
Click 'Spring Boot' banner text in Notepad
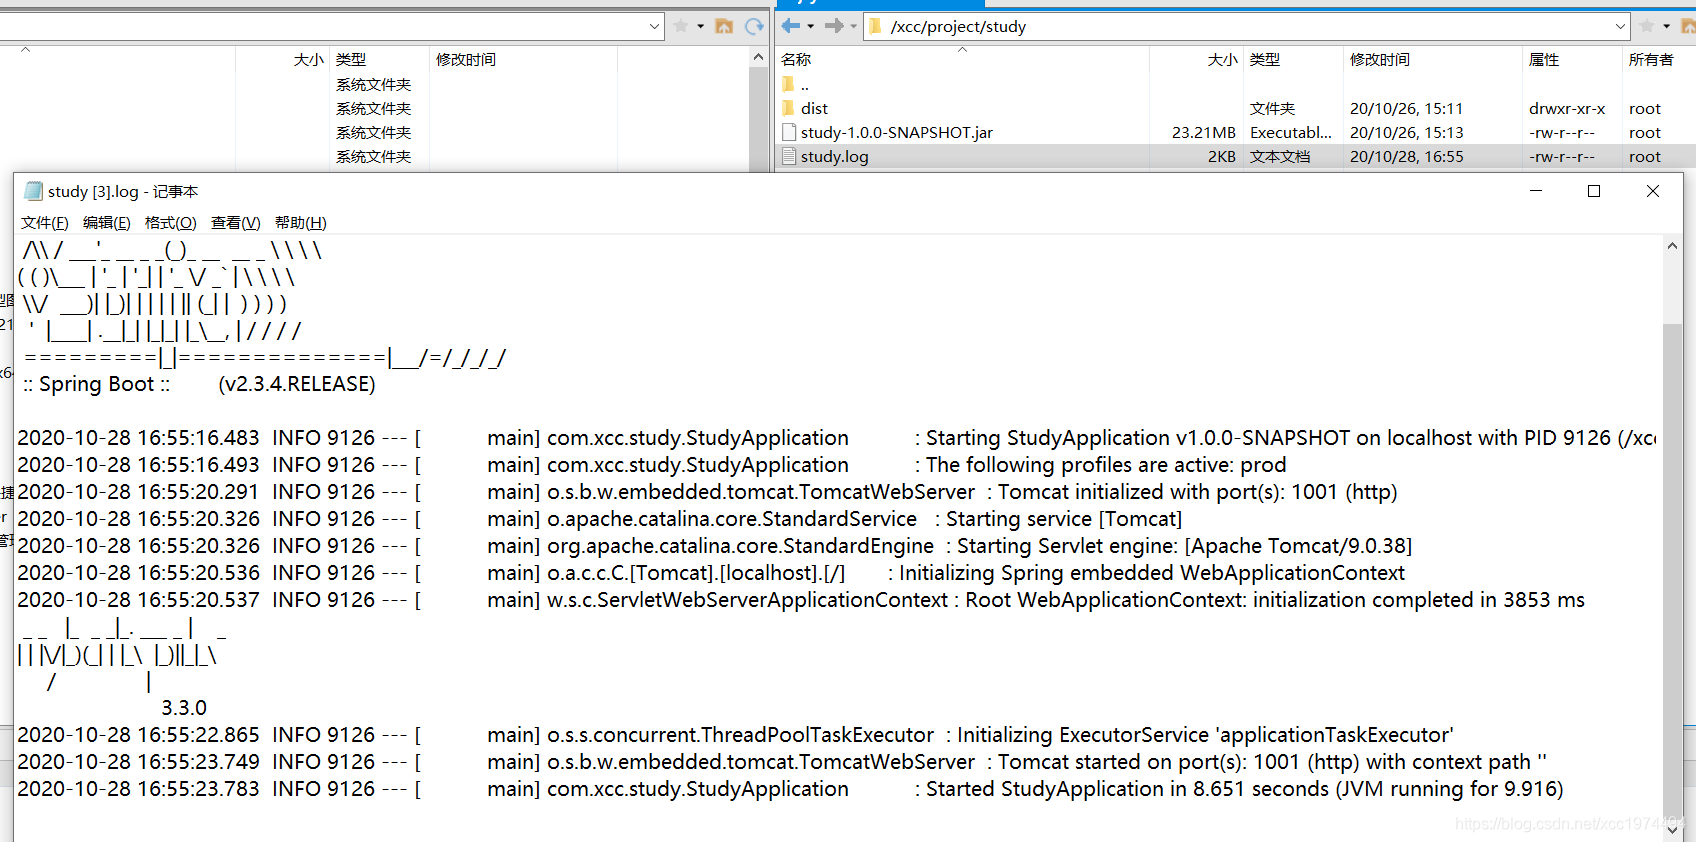pos(97,384)
